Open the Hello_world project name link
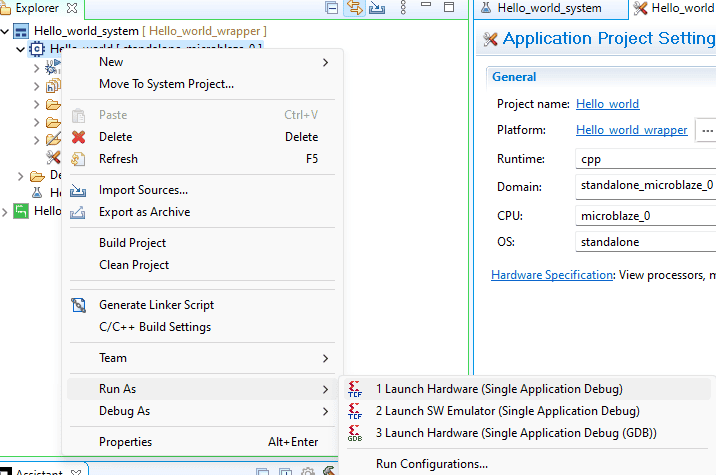This screenshot has height=475, width=716. [607, 104]
